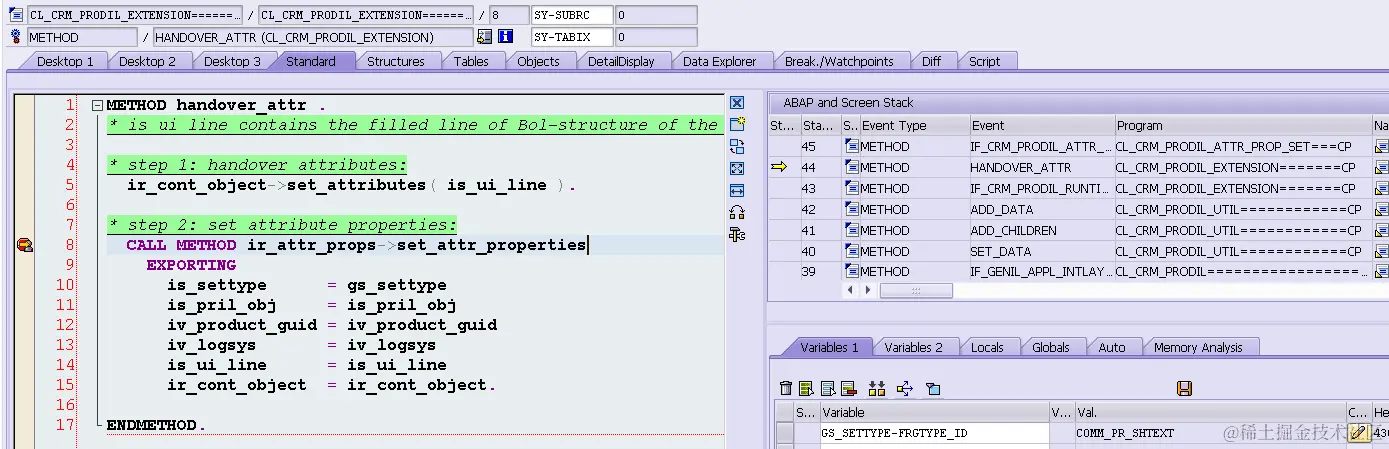Image resolution: width=1389 pixels, height=449 pixels.
Task: Click the event type icon before METHOD field
Action: [15, 37]
